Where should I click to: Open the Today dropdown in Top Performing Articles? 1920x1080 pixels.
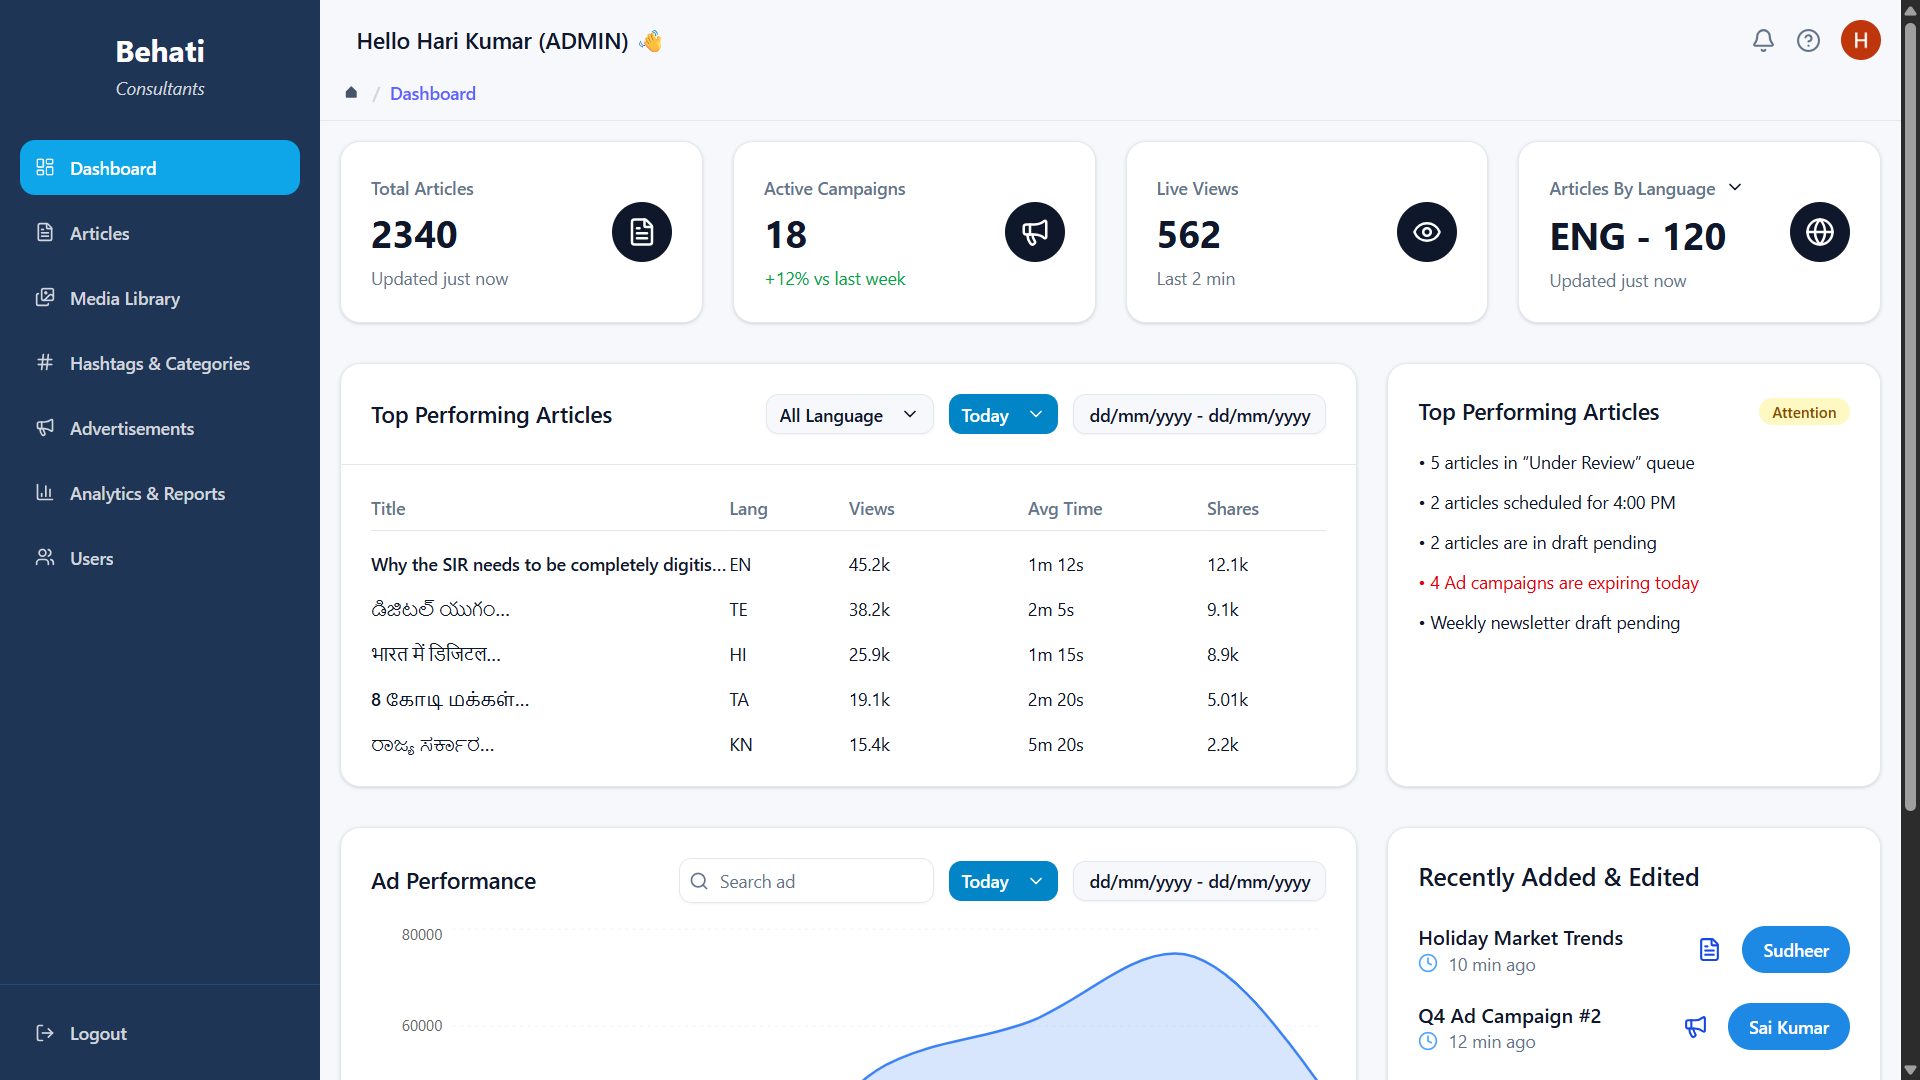click(x=1002, y=415)
